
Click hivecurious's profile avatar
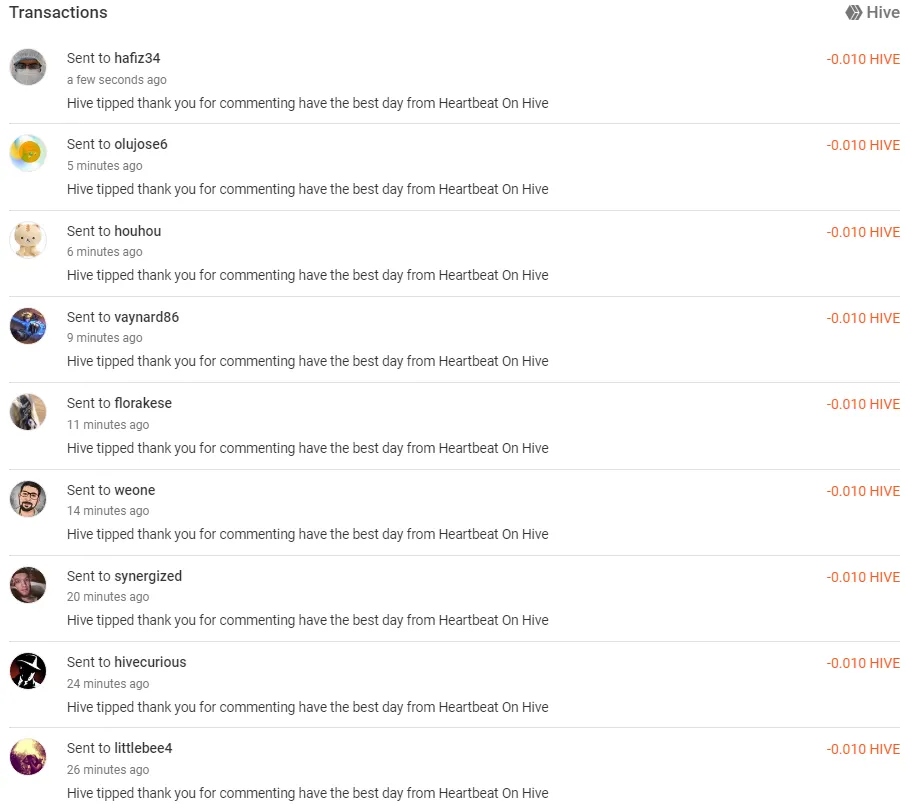[28, 671]
